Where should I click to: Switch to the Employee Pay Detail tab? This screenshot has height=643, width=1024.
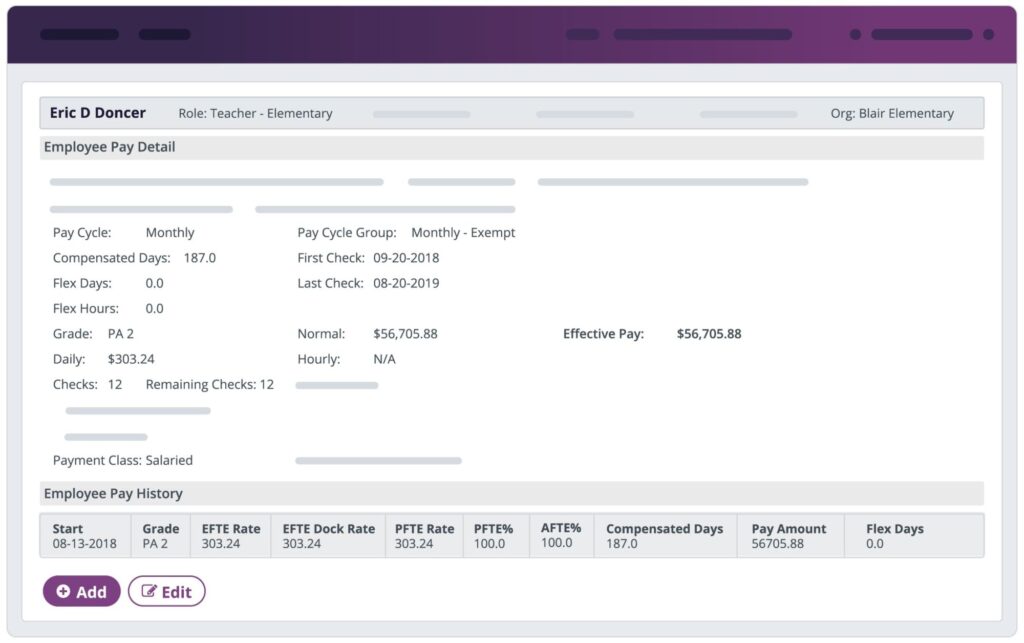click(108, 147)
